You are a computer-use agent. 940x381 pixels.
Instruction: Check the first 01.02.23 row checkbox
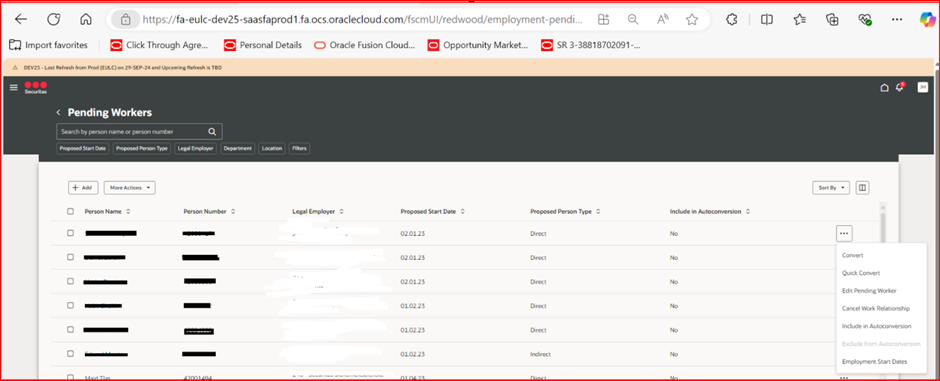71,306
